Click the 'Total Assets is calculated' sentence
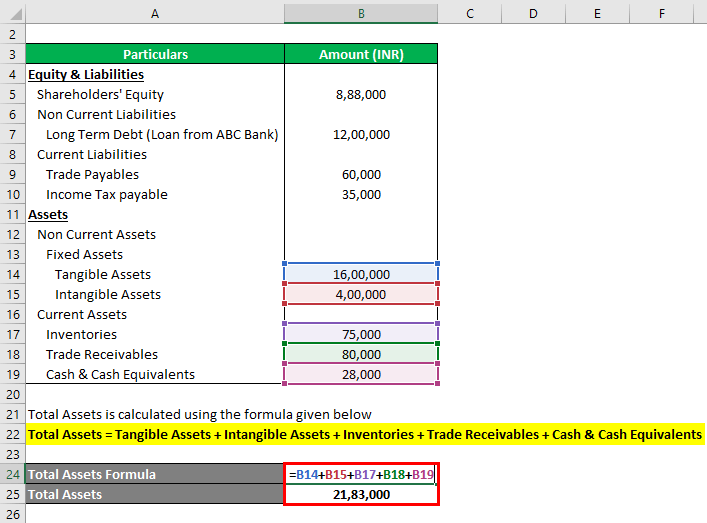This screenshot has width=707, height=523. coord(200,414)
